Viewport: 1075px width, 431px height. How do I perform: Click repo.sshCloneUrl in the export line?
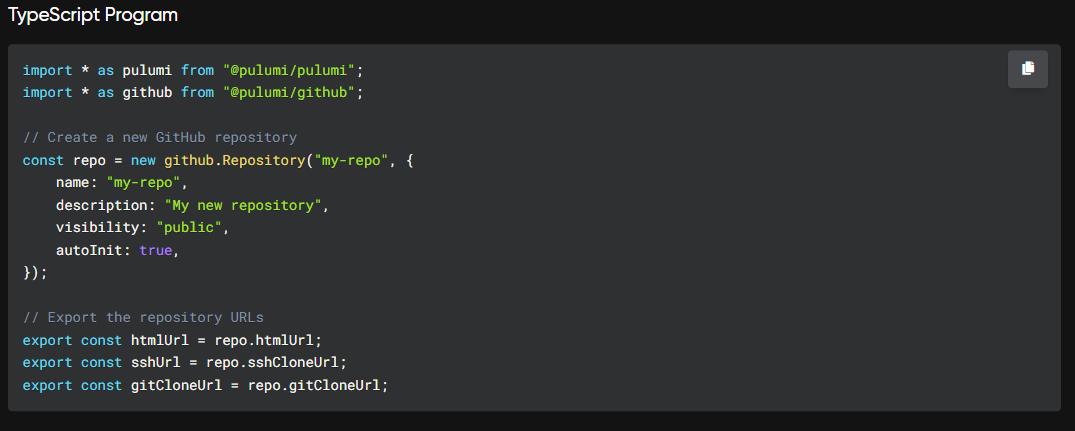[x=268, y=362]
